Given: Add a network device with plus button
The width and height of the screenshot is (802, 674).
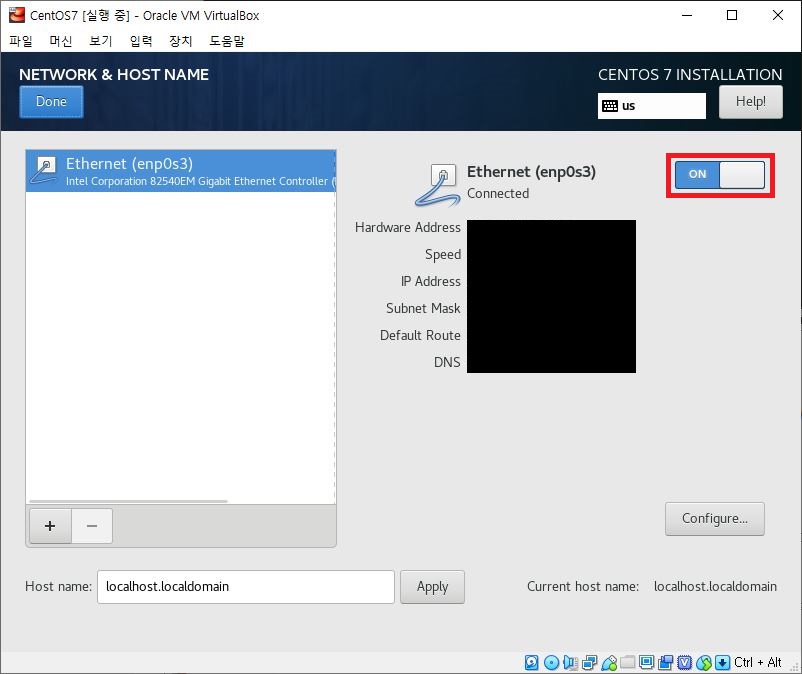Looking at the screenshot, I should pyautogui.click(x=50, y=526).
